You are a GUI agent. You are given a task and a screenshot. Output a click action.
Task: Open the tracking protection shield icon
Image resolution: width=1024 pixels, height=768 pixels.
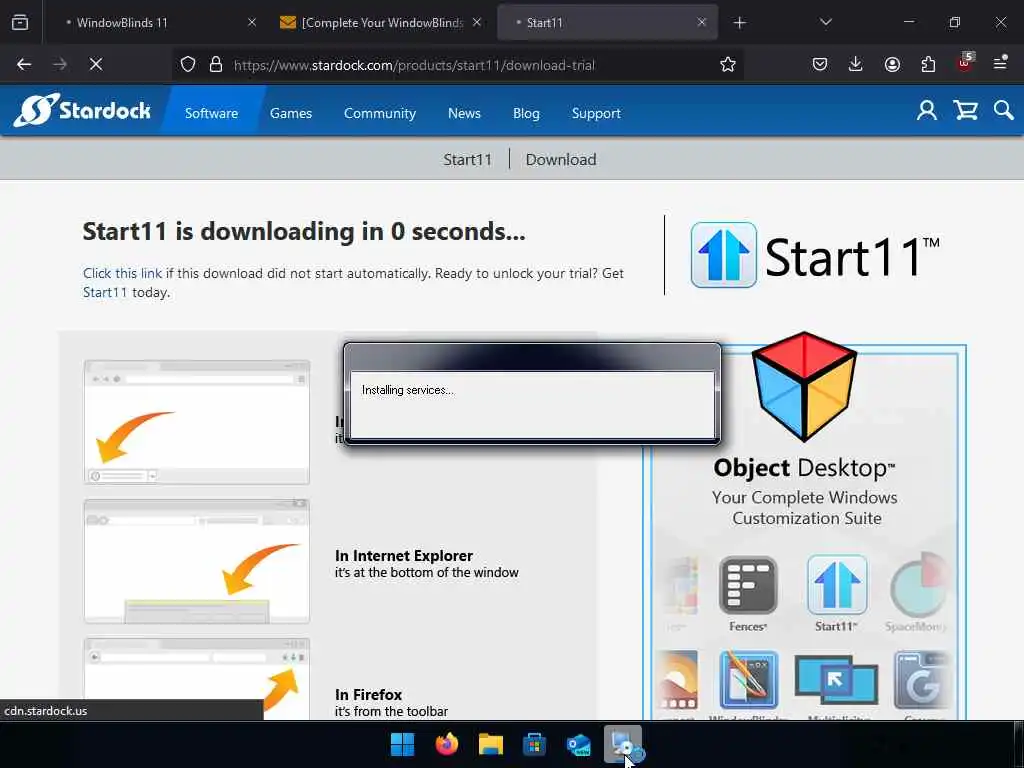tap(188, 64)
